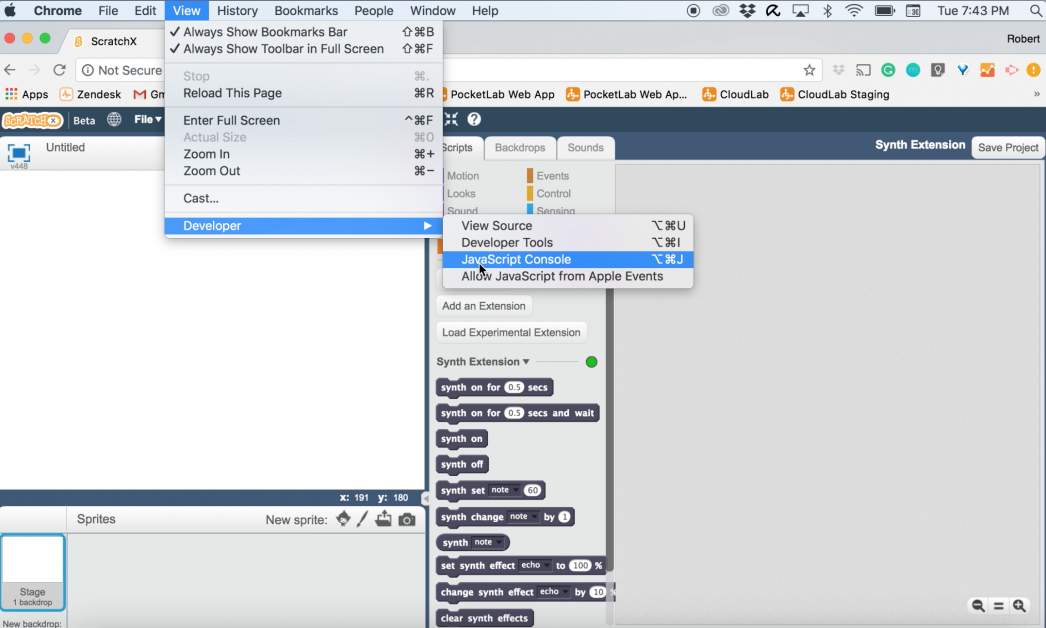Select JavaScript Console from Developer submenu
This screenshot has height=628, width=1046.
click(x=516, y=259)
